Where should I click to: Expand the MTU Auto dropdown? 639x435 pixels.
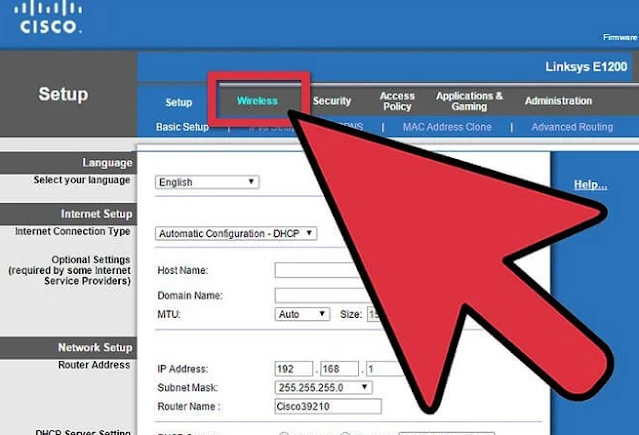click(302, 314)
